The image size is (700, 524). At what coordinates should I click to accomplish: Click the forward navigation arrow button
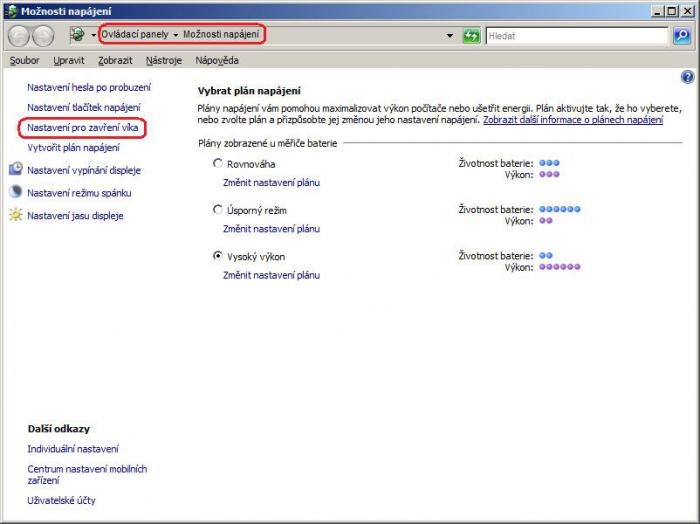43,36
